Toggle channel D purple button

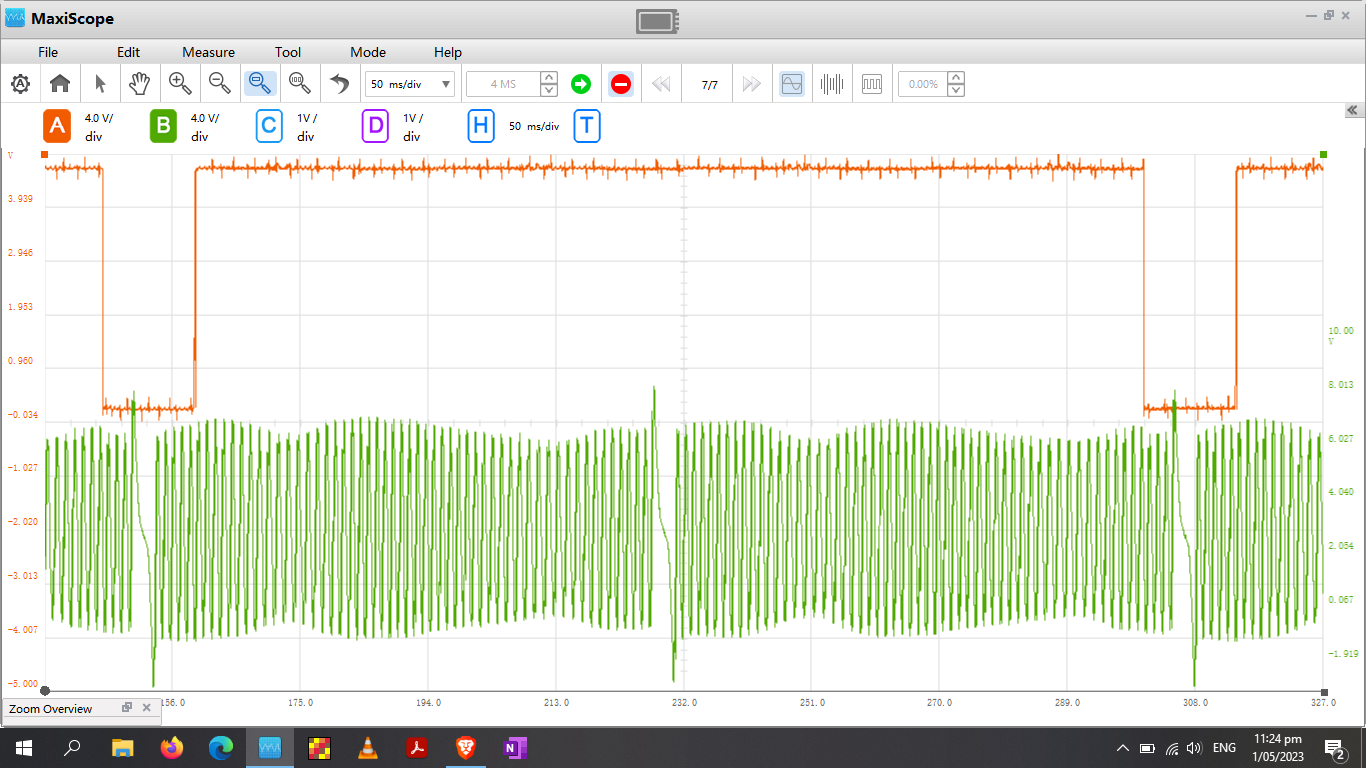coord(375,126)
